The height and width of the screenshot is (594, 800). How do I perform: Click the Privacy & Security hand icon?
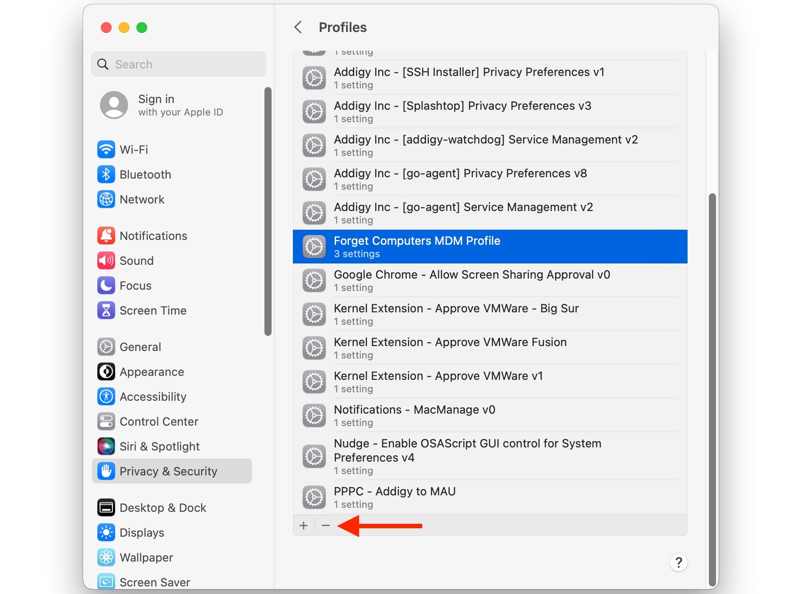[106, 471]
